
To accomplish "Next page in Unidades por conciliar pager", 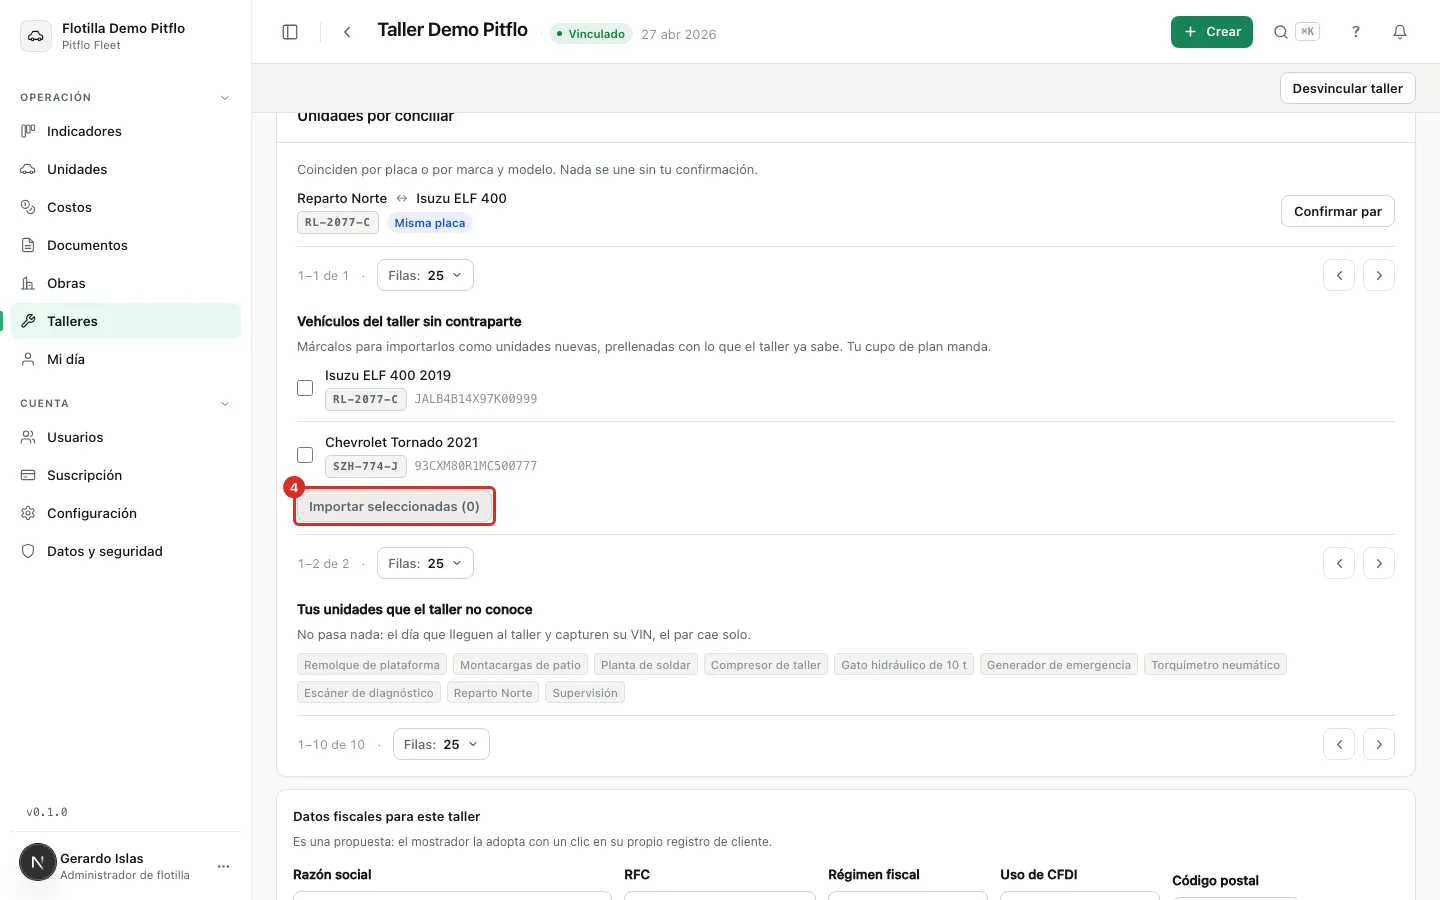I will (x=1379, y=275).
